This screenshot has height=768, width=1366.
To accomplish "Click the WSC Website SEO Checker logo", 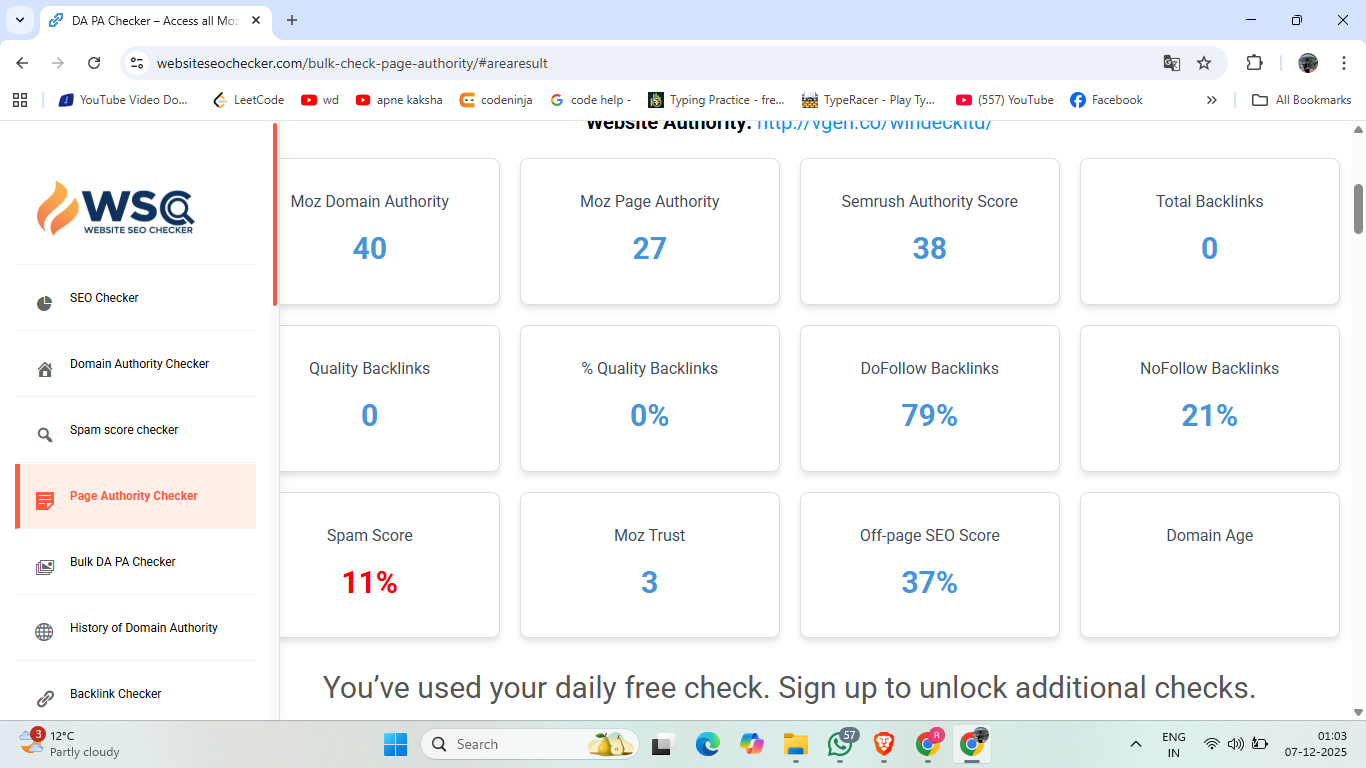I will pyautogui.click(x=116, y=208).
